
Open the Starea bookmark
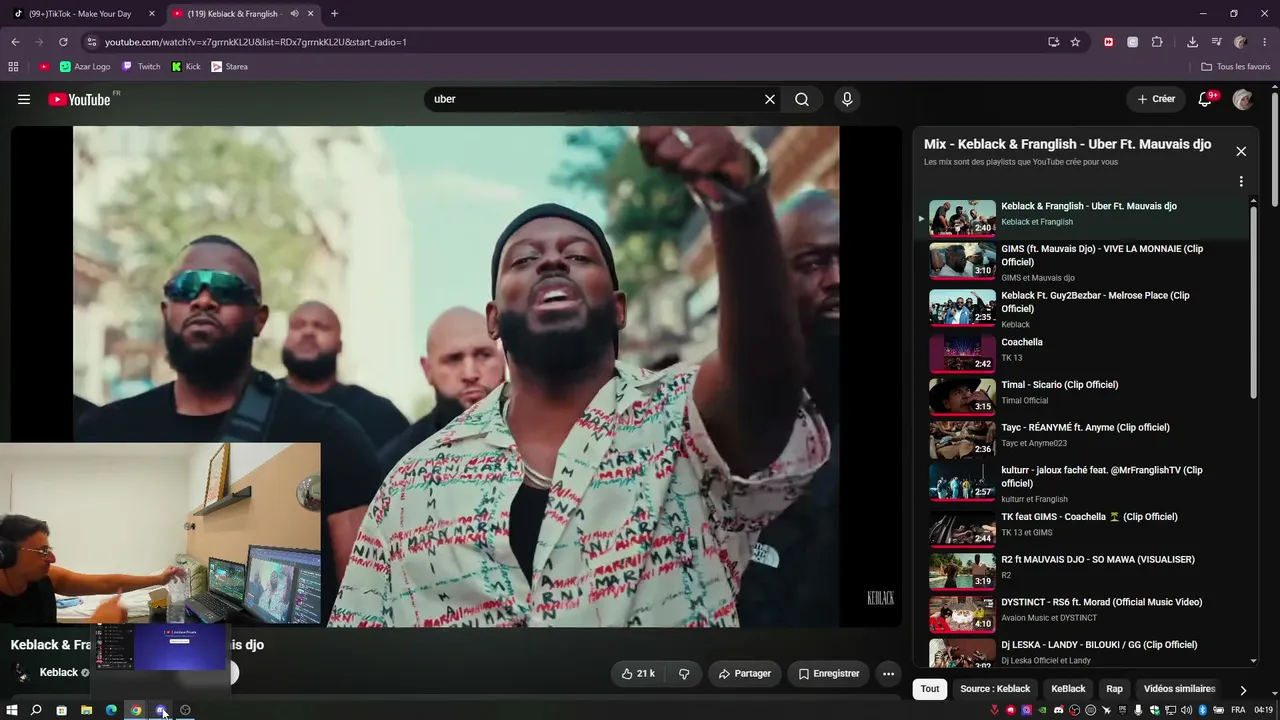point(229,67)
